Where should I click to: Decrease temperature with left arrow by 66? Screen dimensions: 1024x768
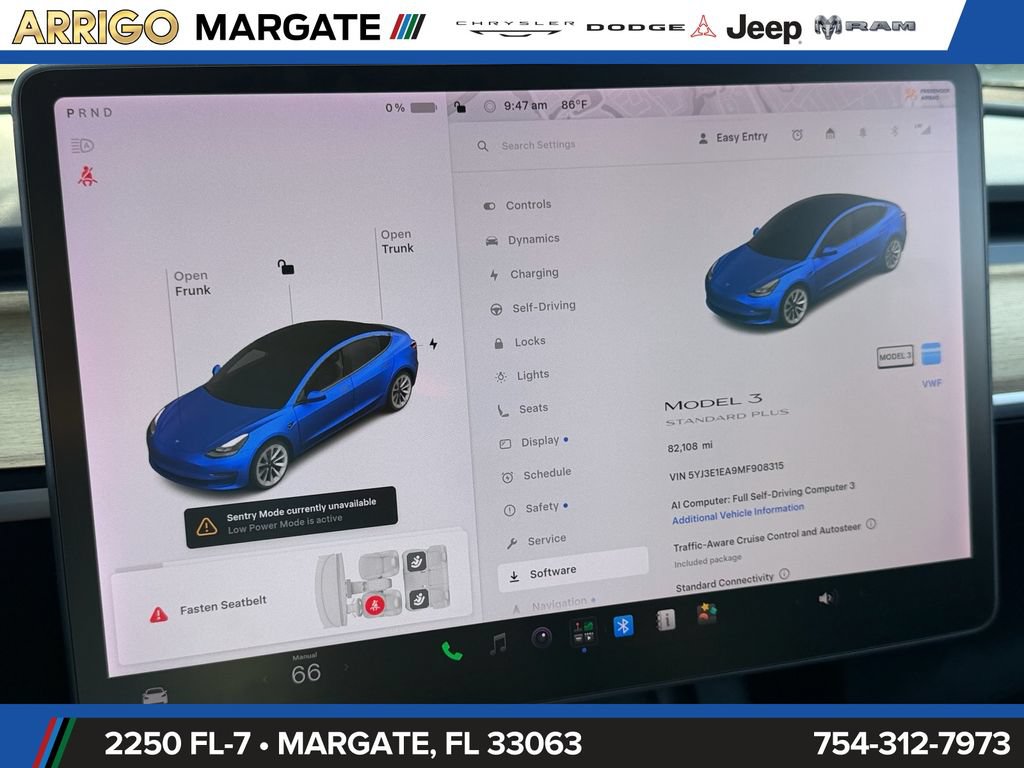click(x=266, y=679)
